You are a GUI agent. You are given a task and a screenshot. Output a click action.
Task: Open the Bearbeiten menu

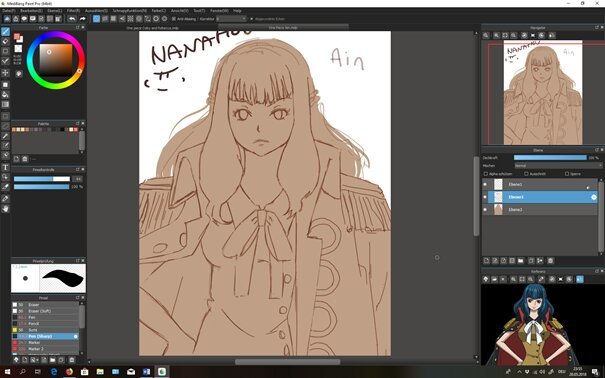31,11
